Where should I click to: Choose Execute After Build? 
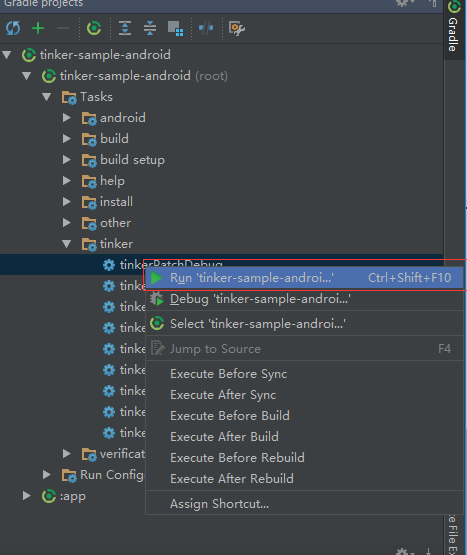(x=304, y=437)
